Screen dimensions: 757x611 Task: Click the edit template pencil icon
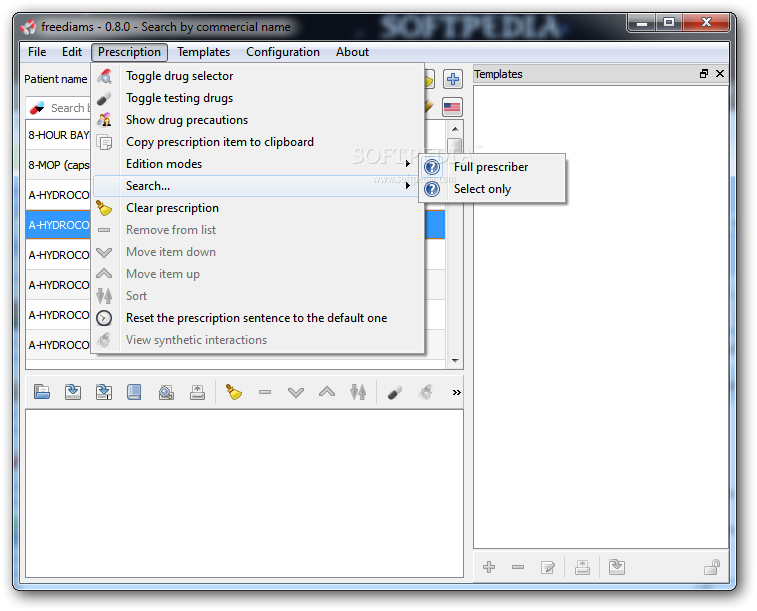(548, 568)
